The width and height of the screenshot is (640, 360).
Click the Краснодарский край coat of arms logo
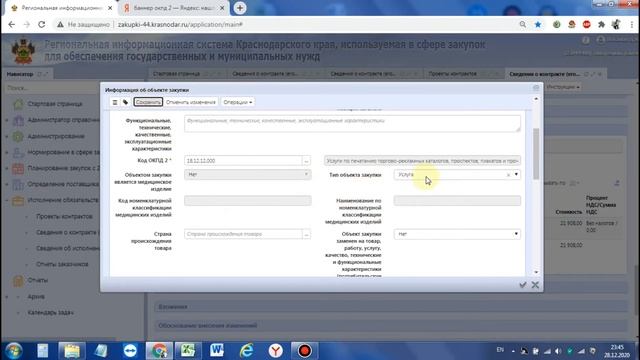click(x=23, y=51)
